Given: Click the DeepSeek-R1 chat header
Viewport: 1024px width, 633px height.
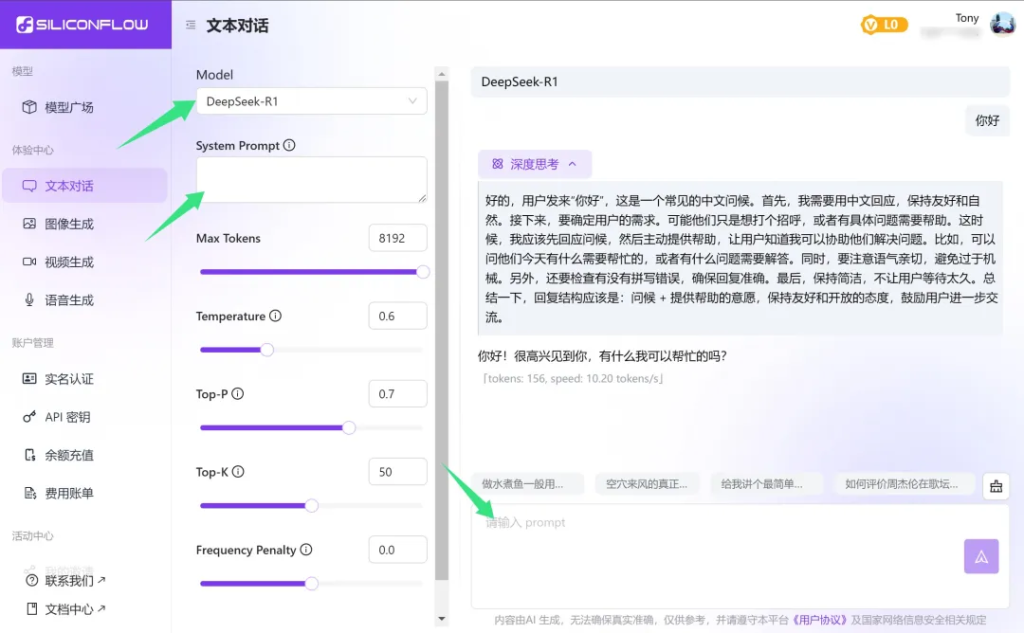Looking at the screenshot, I should point(740,82).
